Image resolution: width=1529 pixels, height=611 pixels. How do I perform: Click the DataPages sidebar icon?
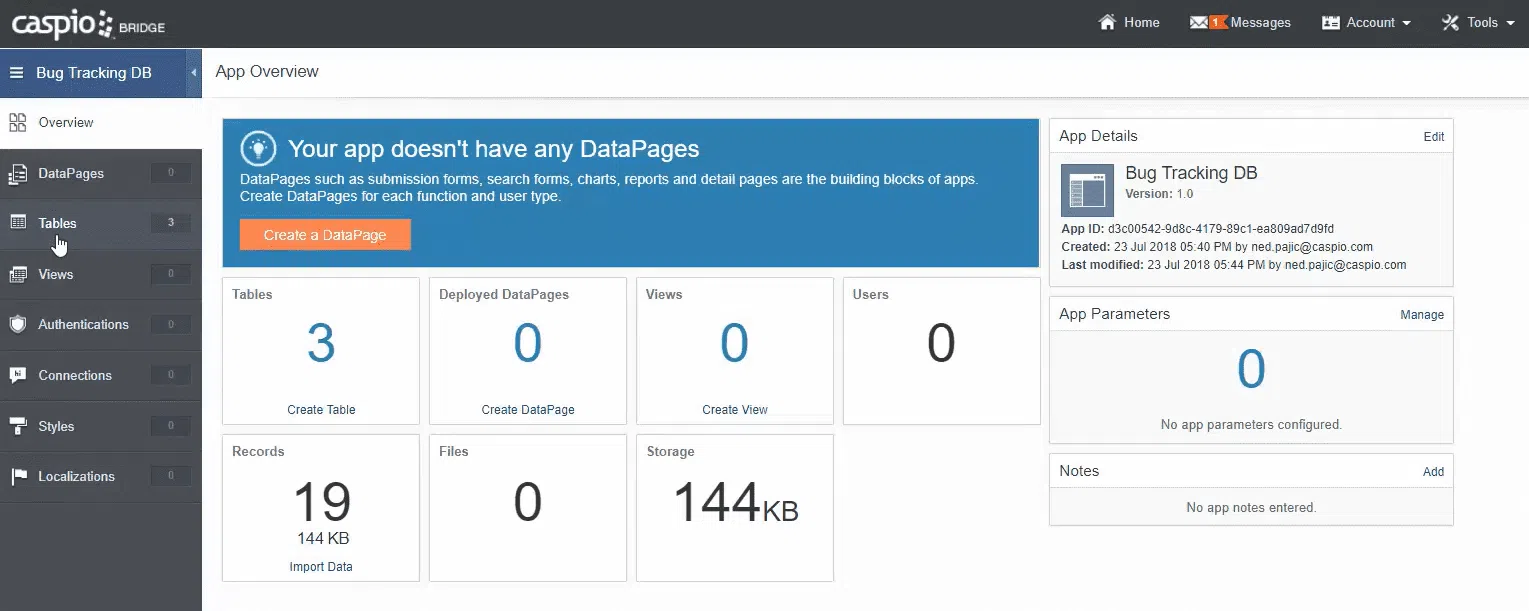point(18,174)
